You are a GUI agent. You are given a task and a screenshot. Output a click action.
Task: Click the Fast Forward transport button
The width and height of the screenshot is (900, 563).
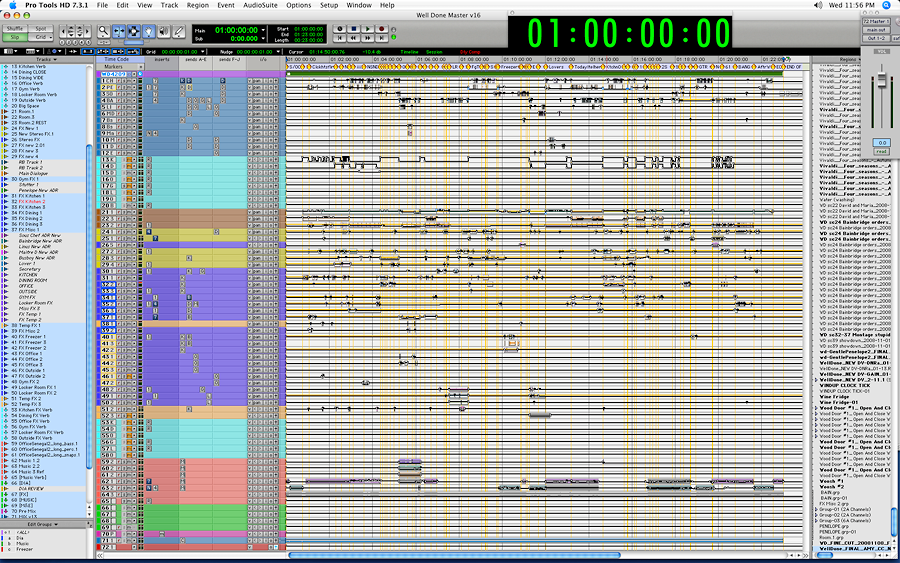pos(368,38)
